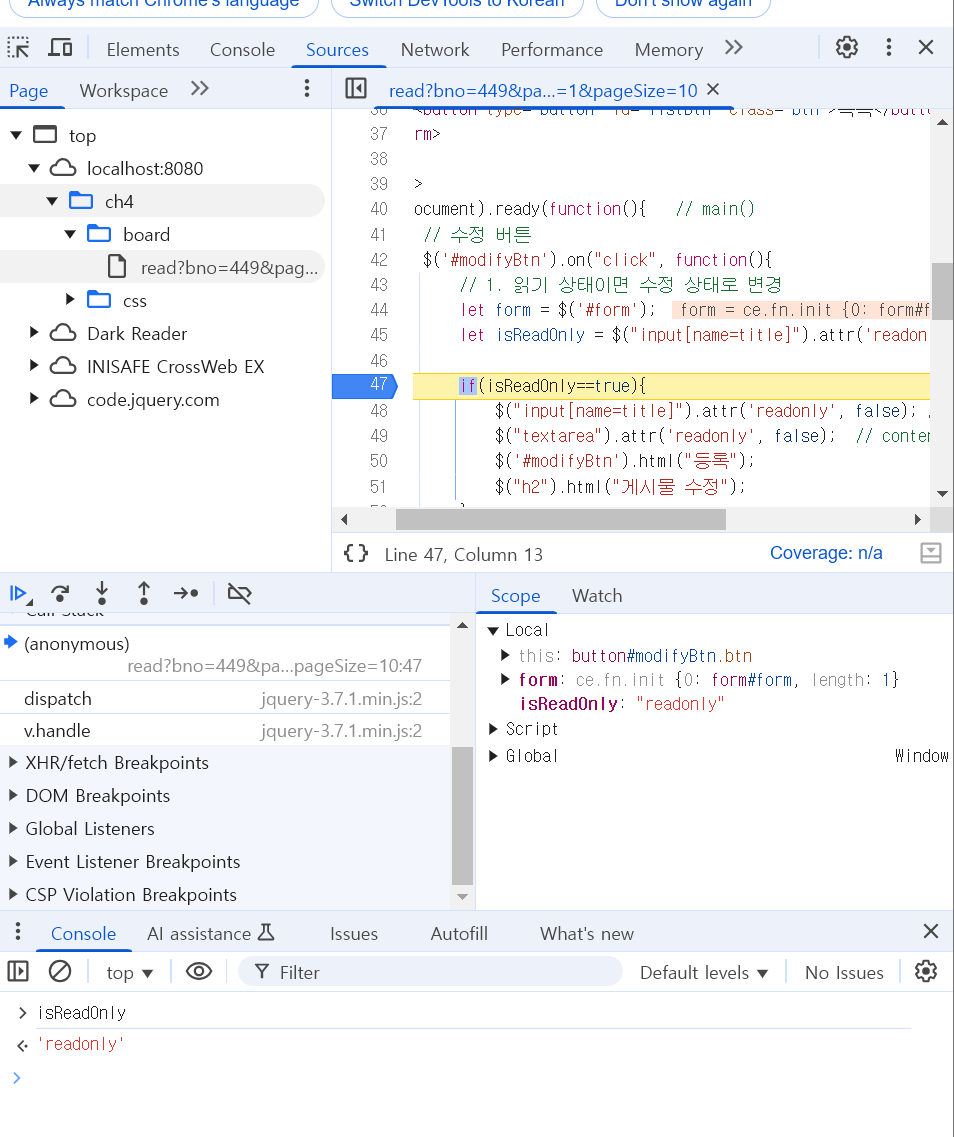Expand the code.jquery.com node
Image resolution: width=954 pixels, height=1137 pixels.
(33, 399)
